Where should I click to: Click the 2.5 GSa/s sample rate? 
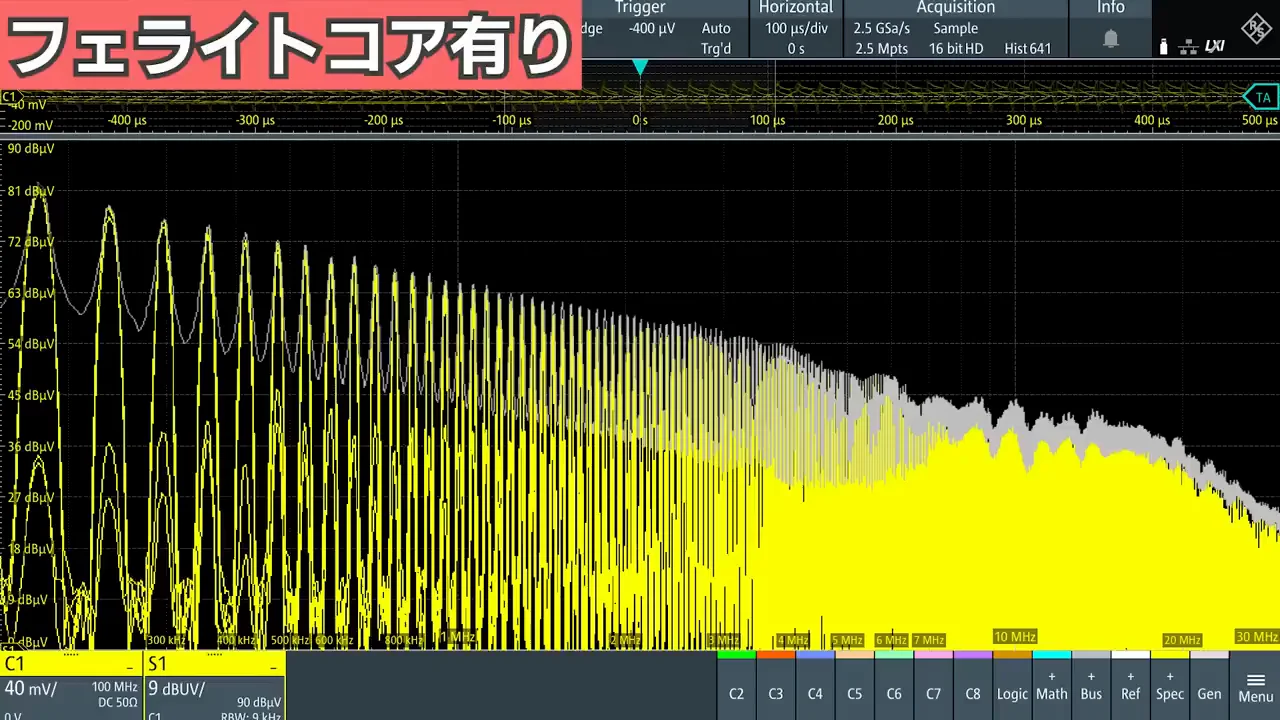tap(882, 28)
